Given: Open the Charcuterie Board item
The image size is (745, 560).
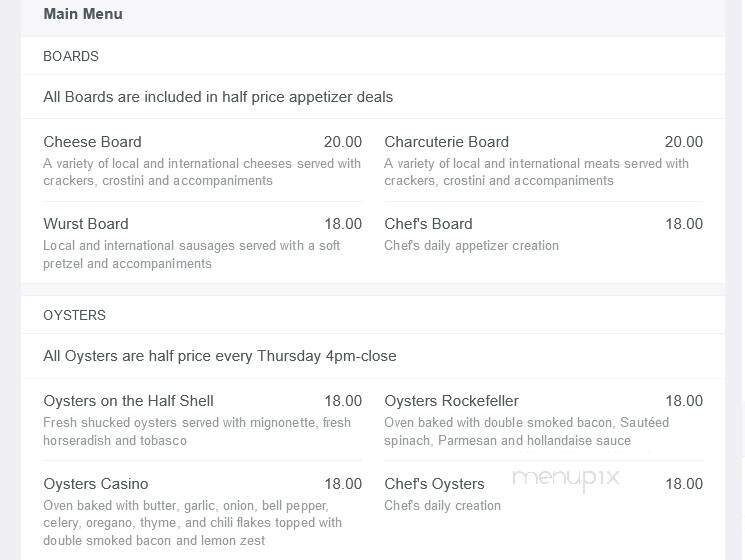Looking at the screenshot, I should point(446,142).
